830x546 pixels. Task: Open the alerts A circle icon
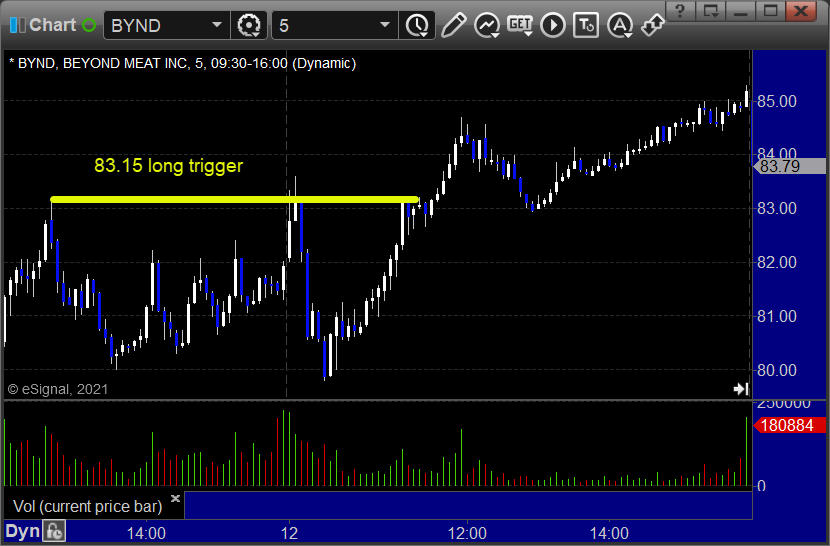(x=620, y=25)
